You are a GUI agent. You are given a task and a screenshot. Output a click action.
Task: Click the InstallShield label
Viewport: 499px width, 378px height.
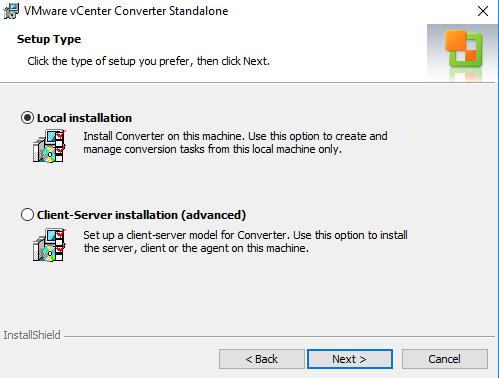point(32,335)
